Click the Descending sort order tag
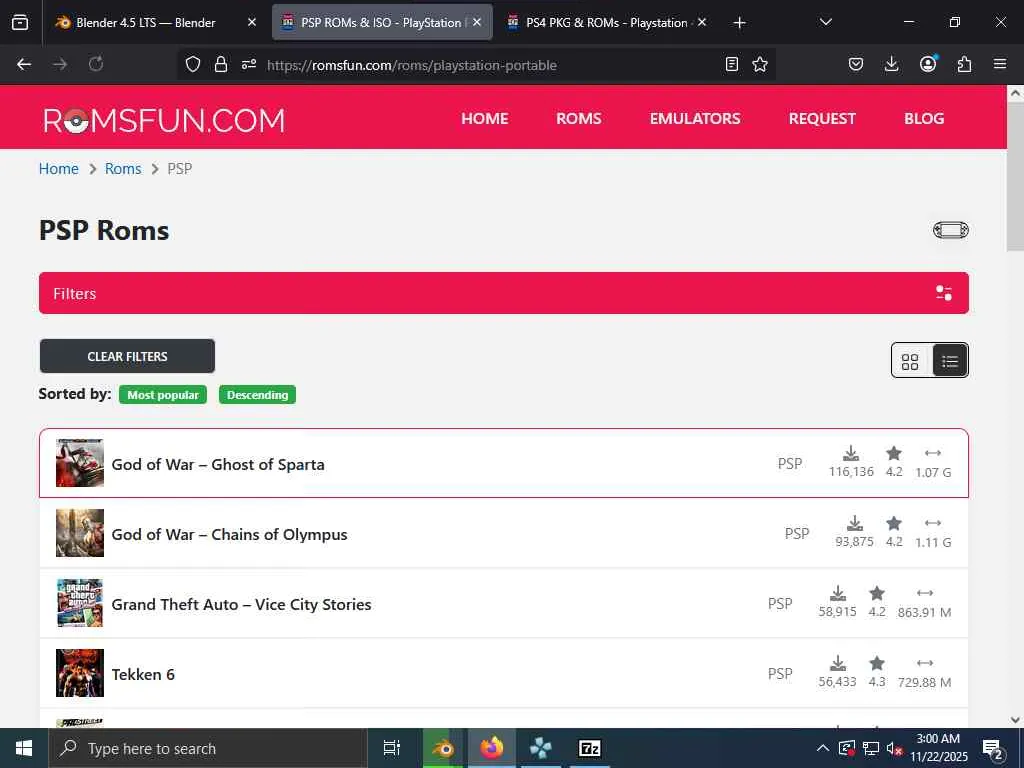 point(257,394)
